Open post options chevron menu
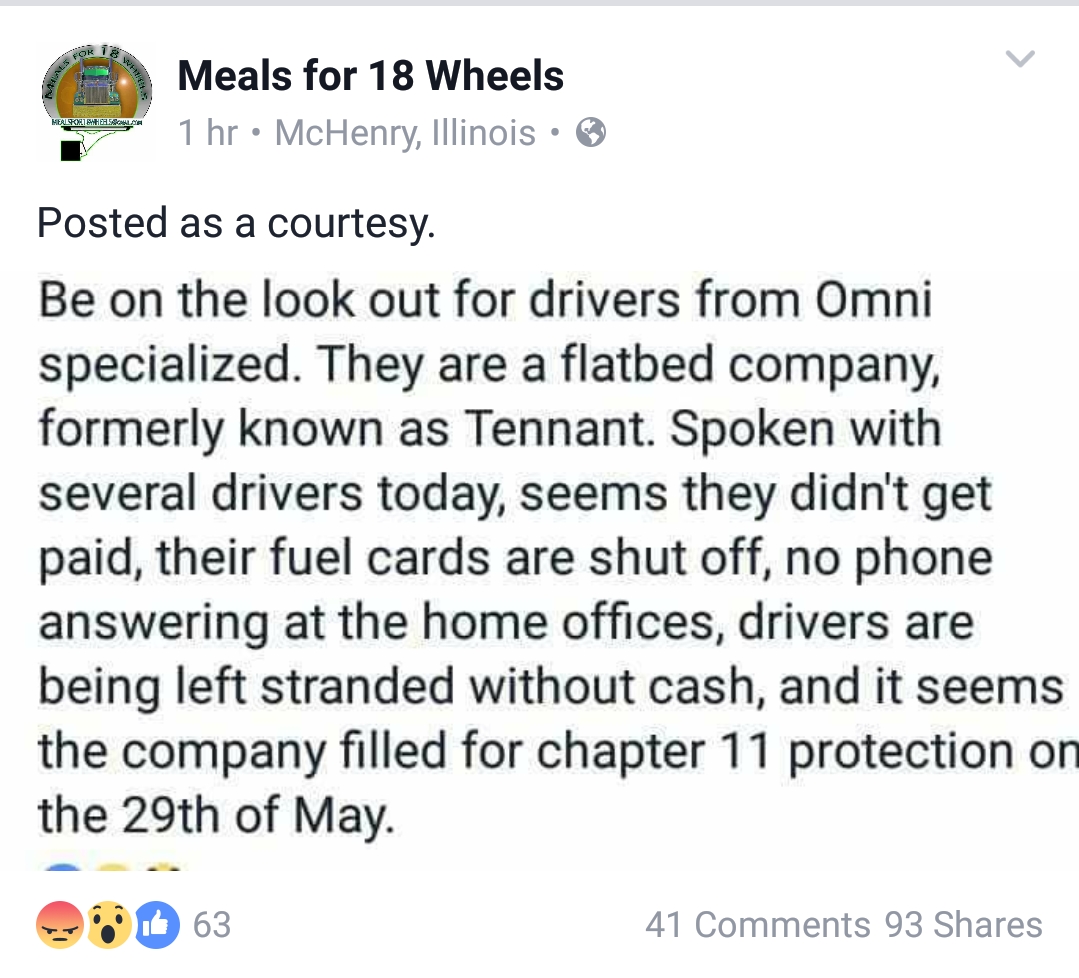The height and width of the screenshot is (978, 1079). pyautogui.click(x=1019, y=60)
